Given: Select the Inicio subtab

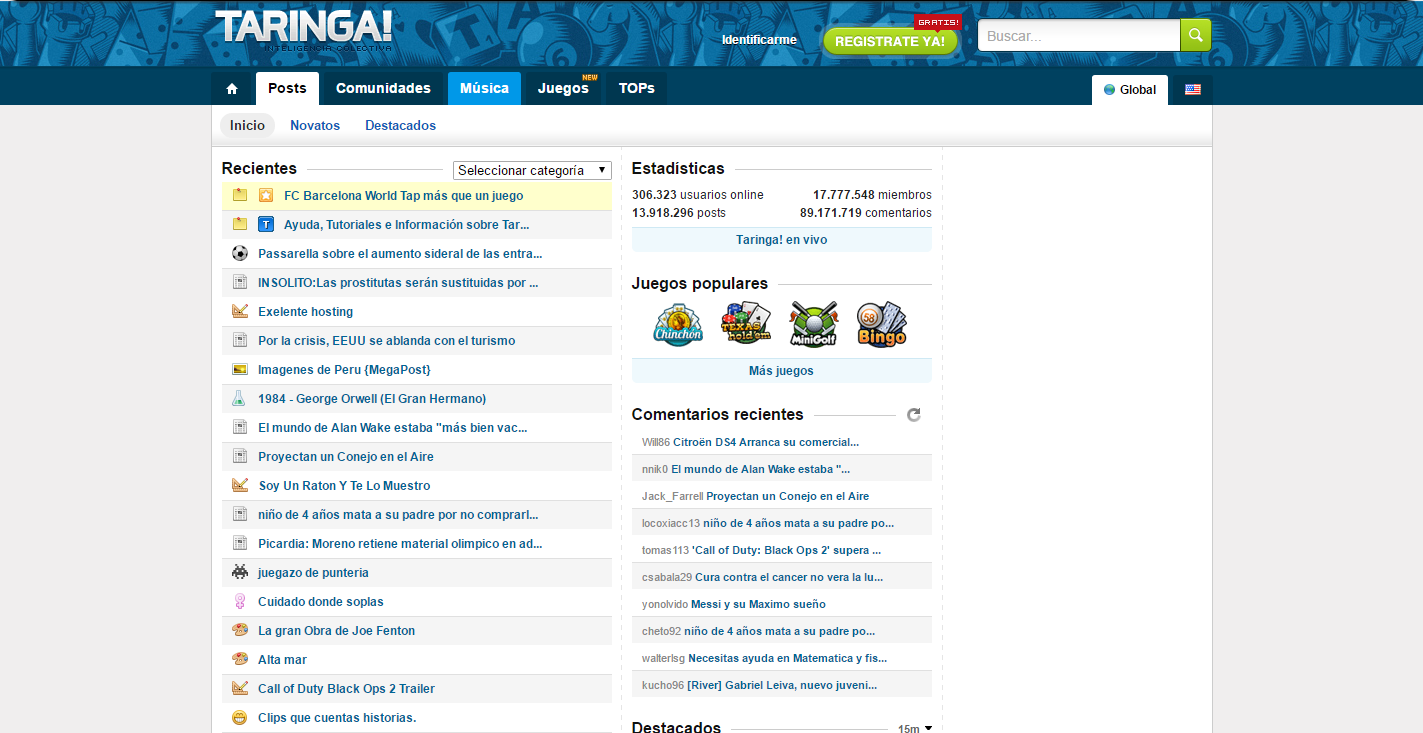Looking at the screenshot, I should click(x=247, y=125).
